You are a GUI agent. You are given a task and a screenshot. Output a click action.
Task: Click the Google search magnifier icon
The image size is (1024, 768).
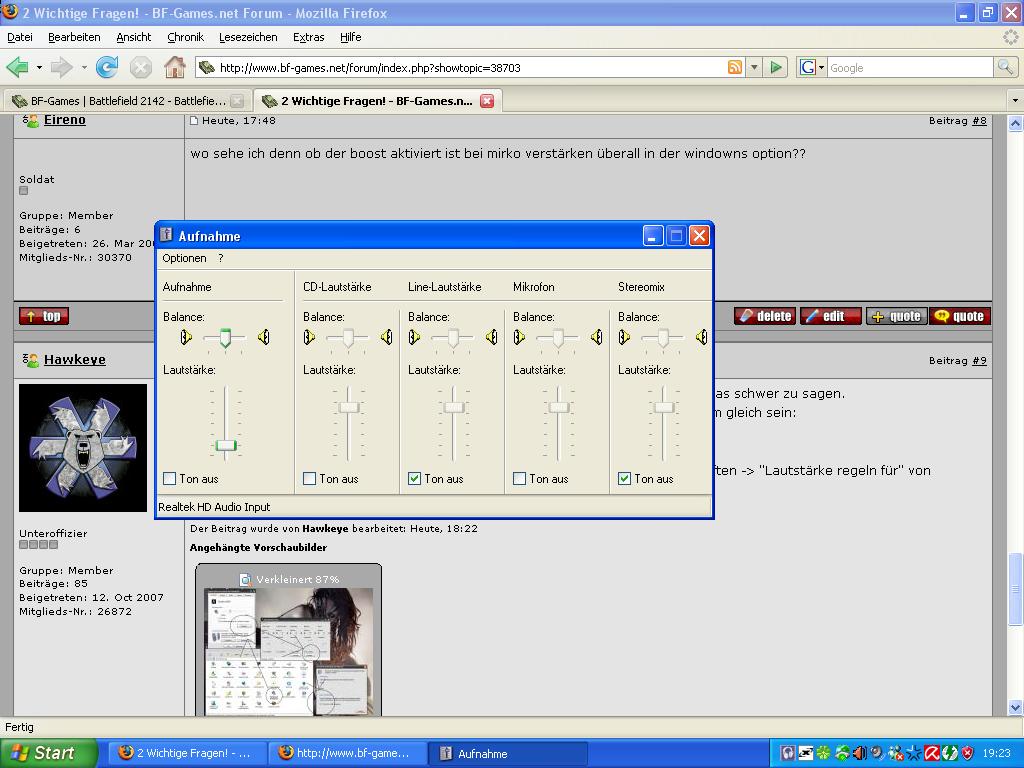coord(1005,67)
